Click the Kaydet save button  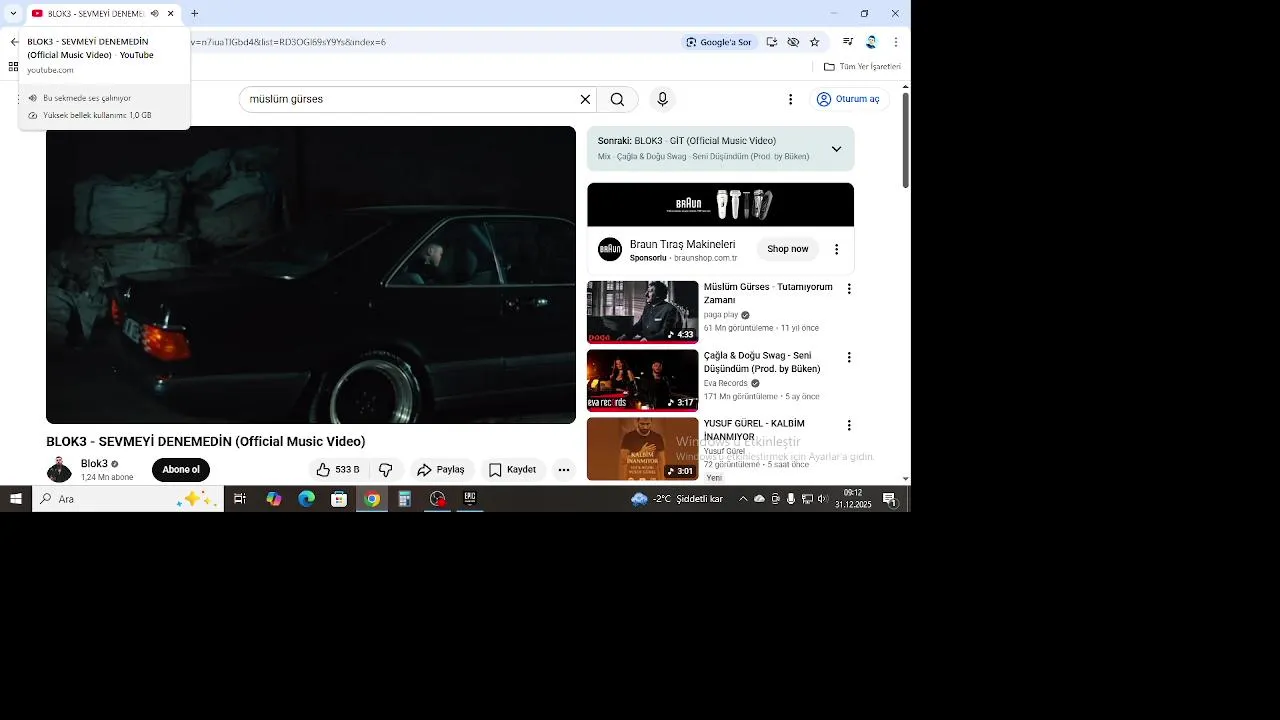pyautogui.click(x=513, y=470)
